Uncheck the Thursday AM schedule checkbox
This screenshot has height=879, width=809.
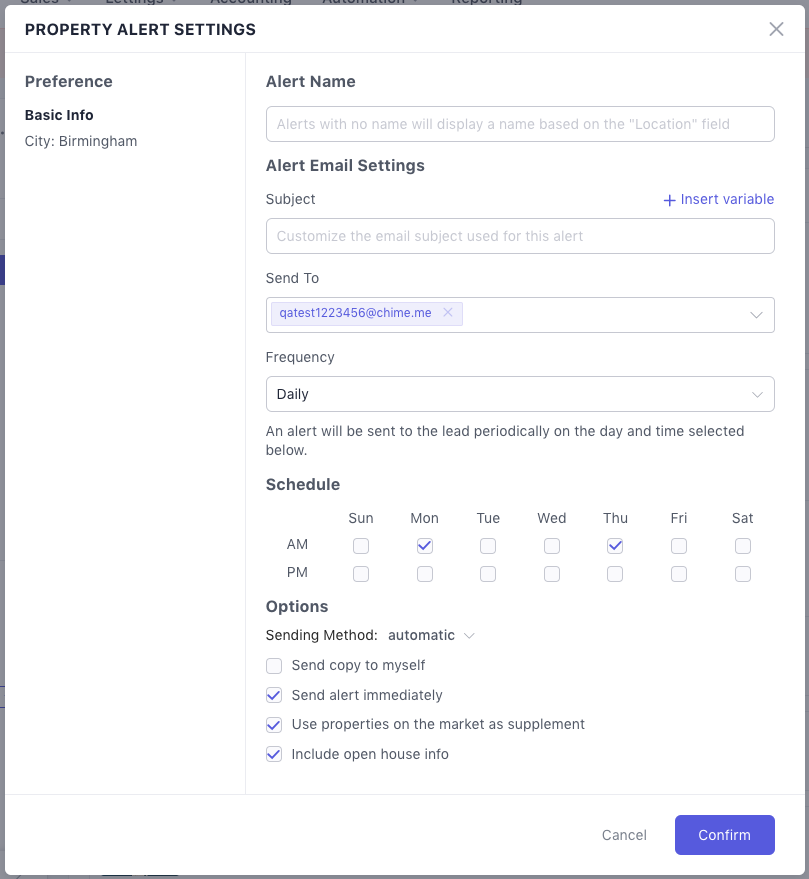click(615, 546)
